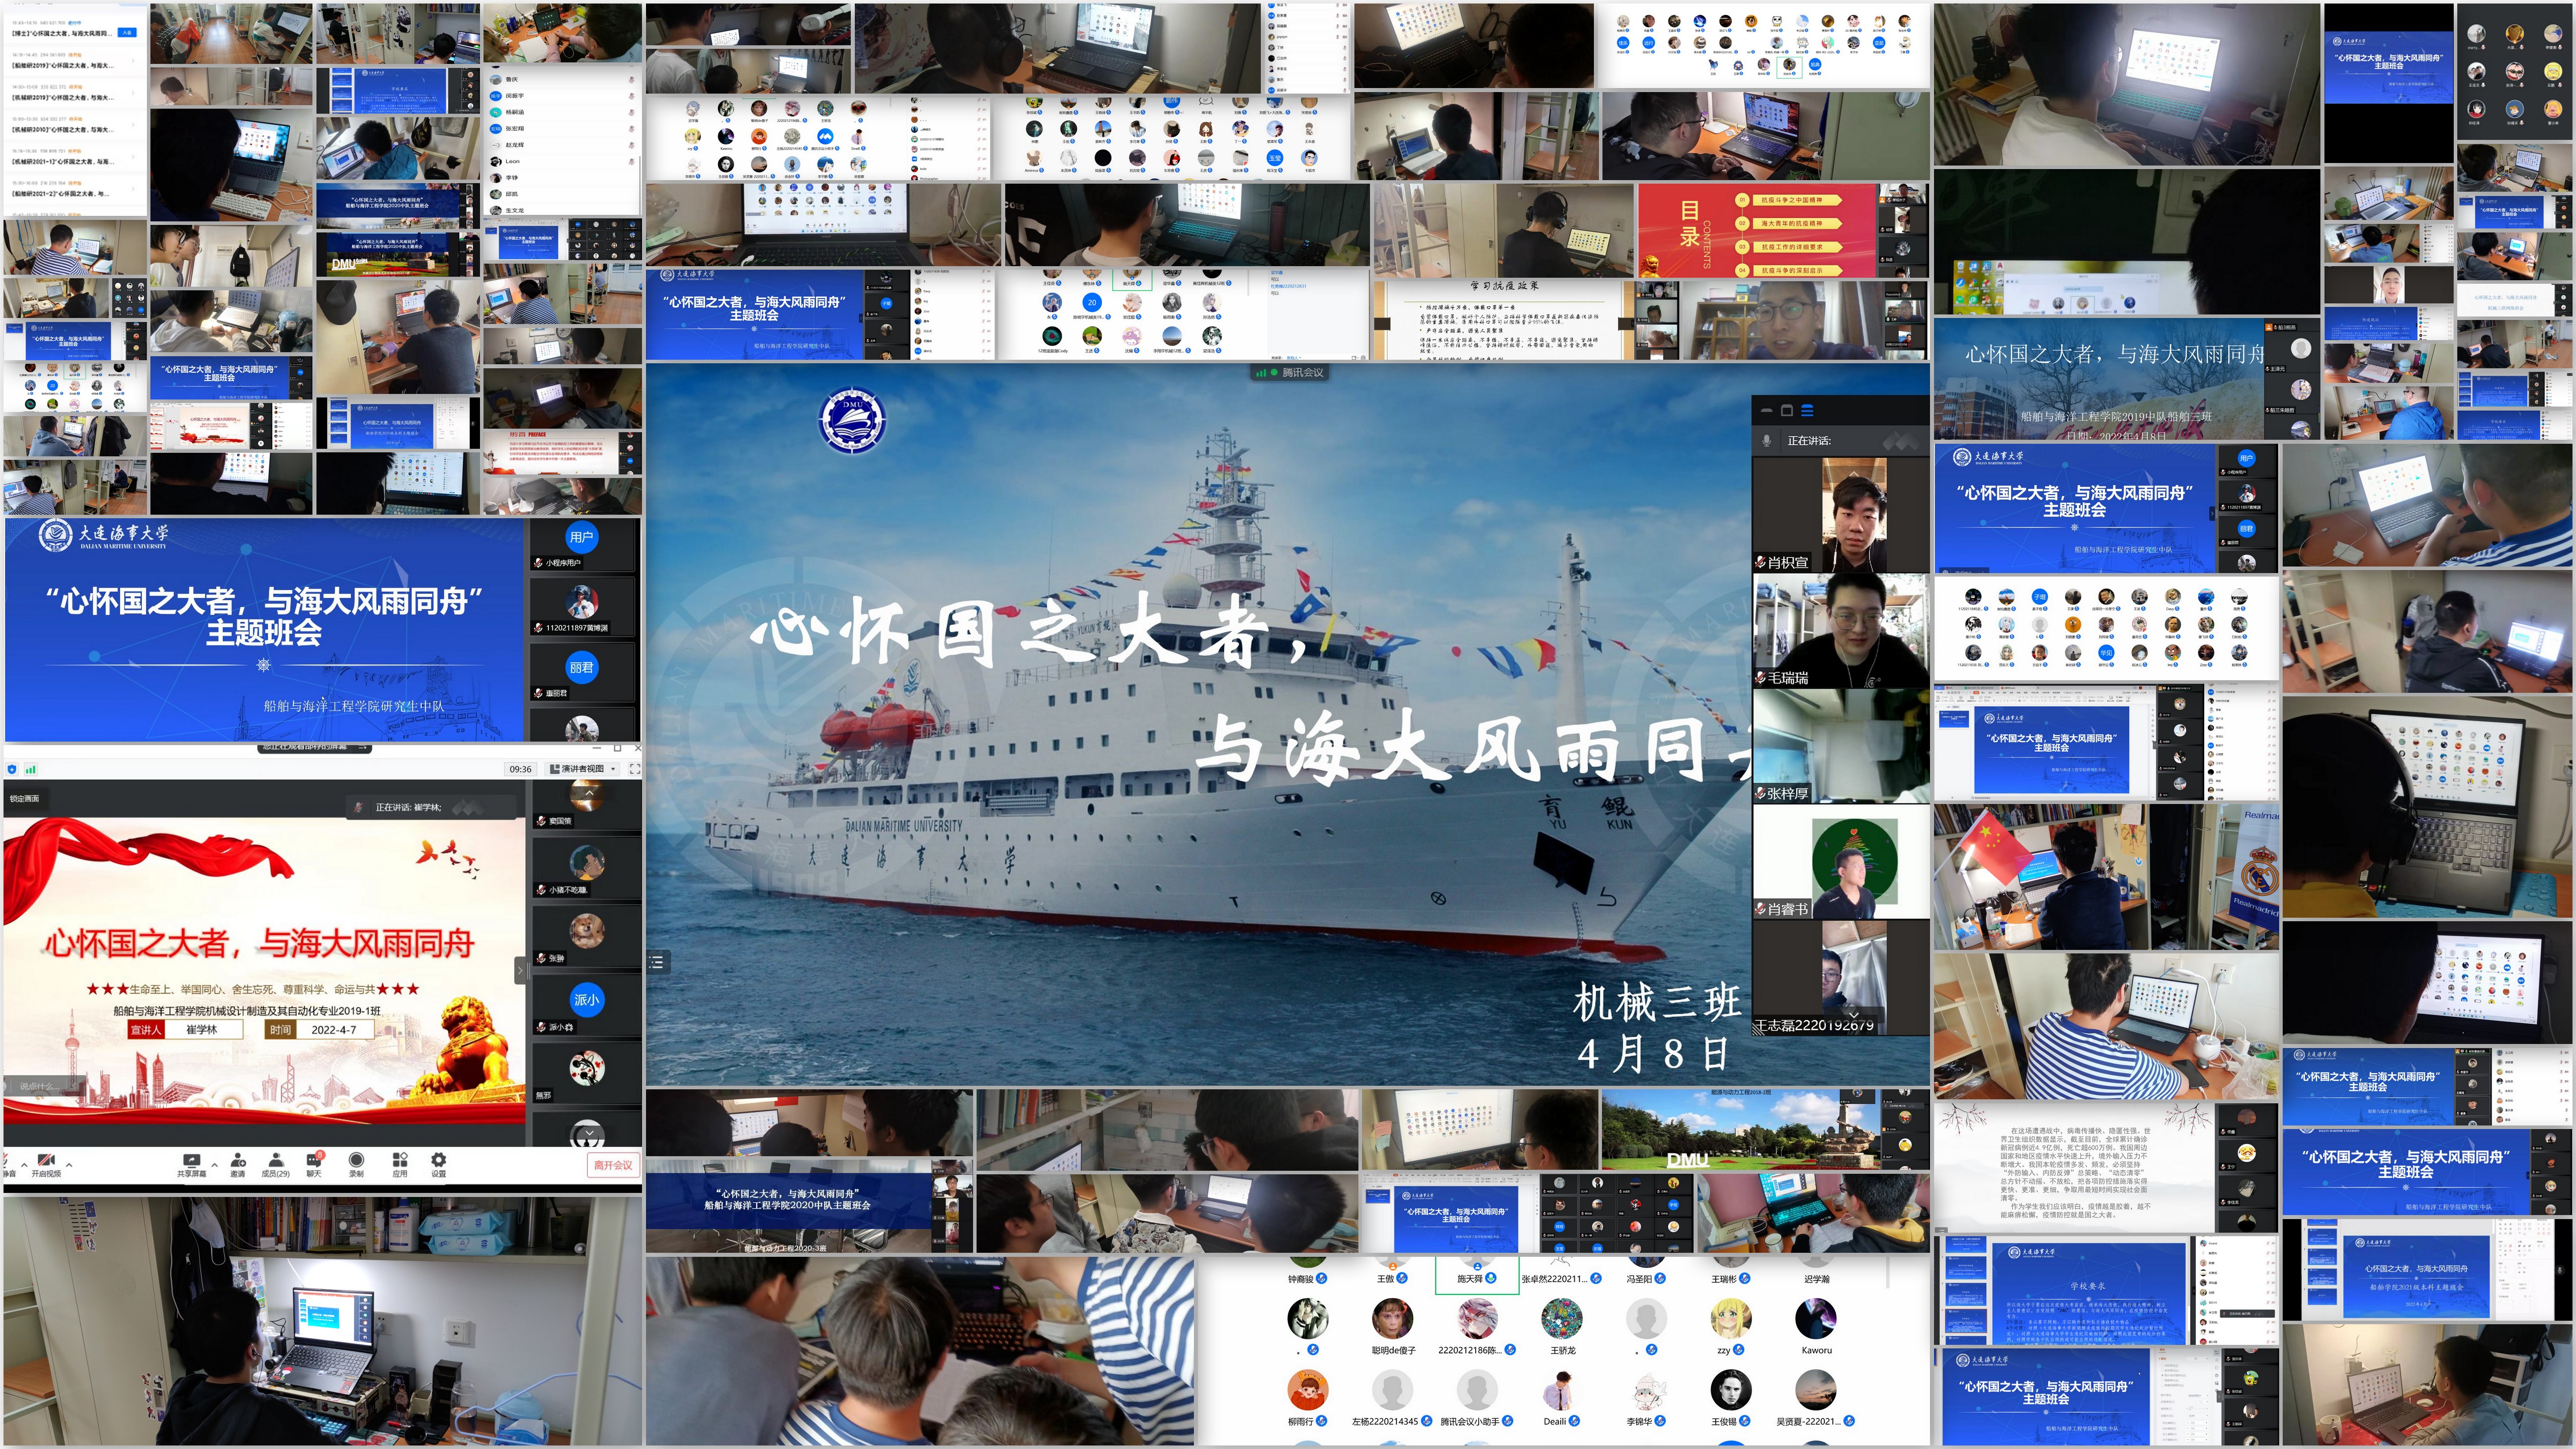The height and width of the screenshot is (1449, 2576).
Task: Expand arrow next to 共享屏幕
Action: (214, 1165)
